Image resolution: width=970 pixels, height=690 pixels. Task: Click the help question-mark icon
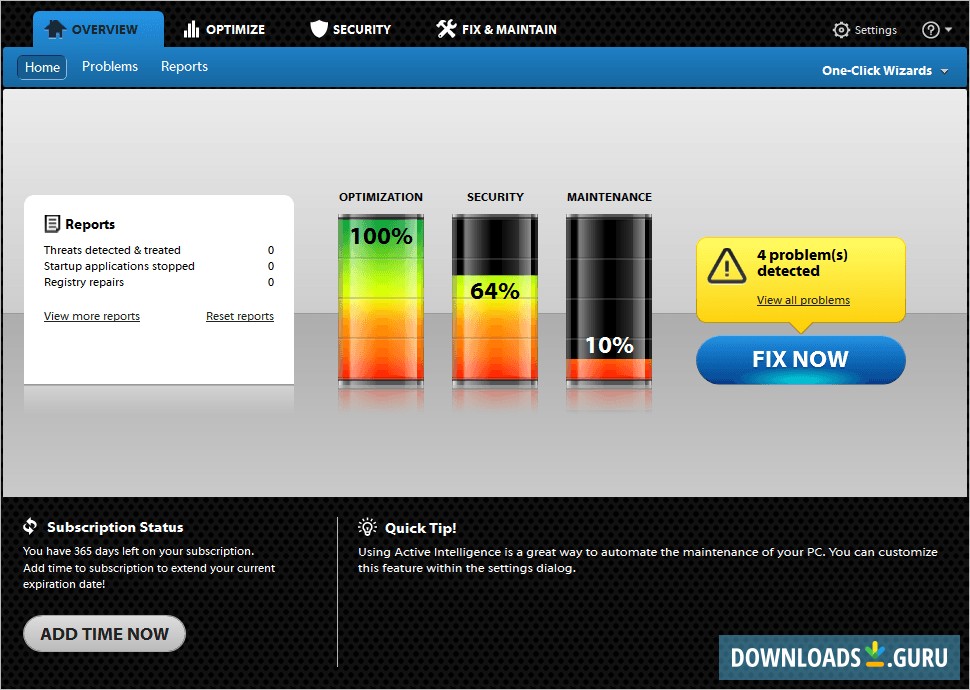click(930, 30)
